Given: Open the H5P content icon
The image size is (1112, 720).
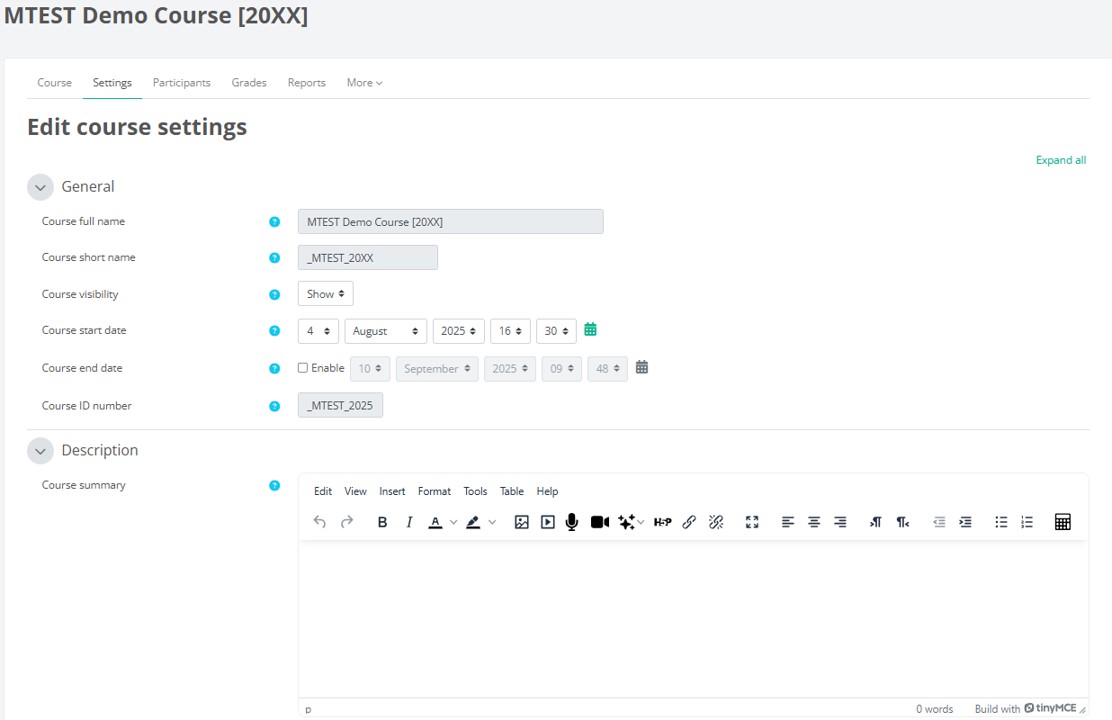Looking at the screenshot, I should 662,522.
